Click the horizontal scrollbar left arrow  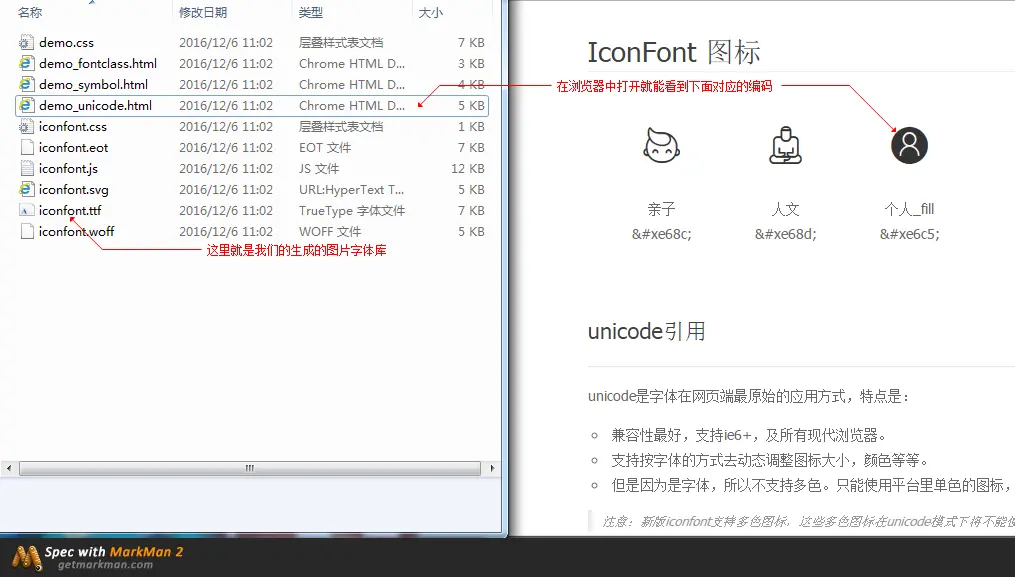click(x=9, y=468)
